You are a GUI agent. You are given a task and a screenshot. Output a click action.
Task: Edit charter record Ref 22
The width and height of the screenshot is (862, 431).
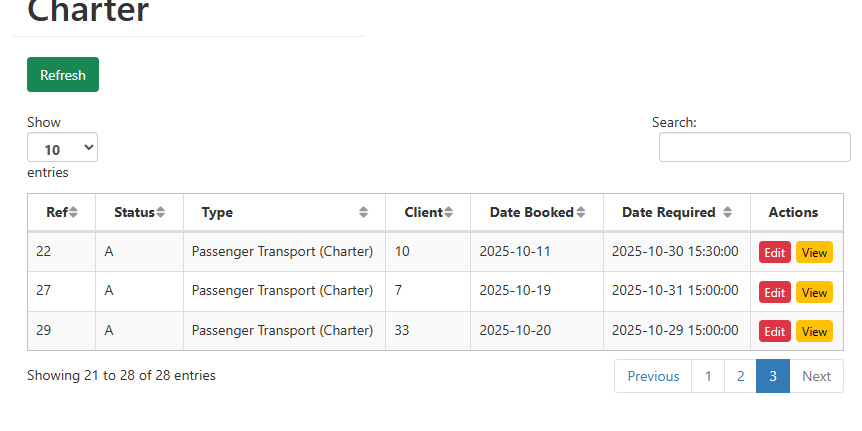point(775,252)
